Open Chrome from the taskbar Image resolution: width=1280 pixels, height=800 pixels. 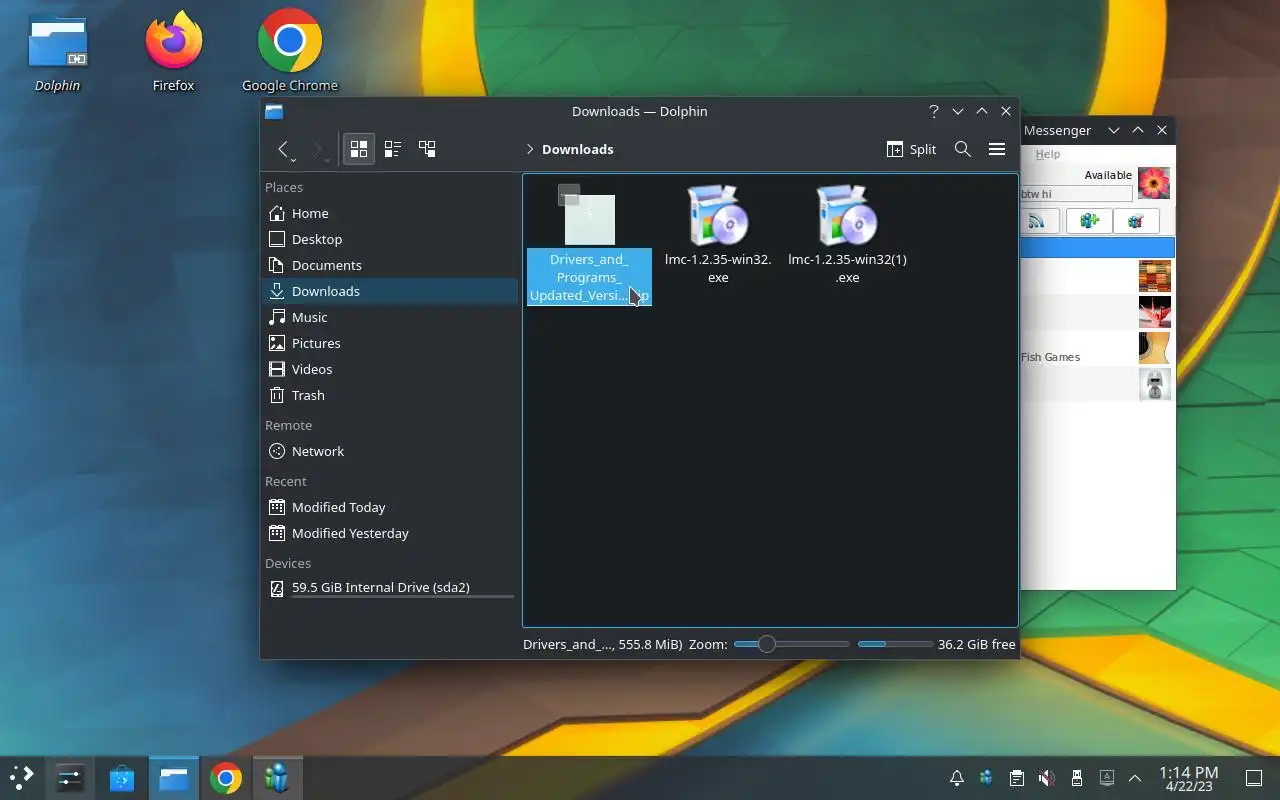pos(226,778)
